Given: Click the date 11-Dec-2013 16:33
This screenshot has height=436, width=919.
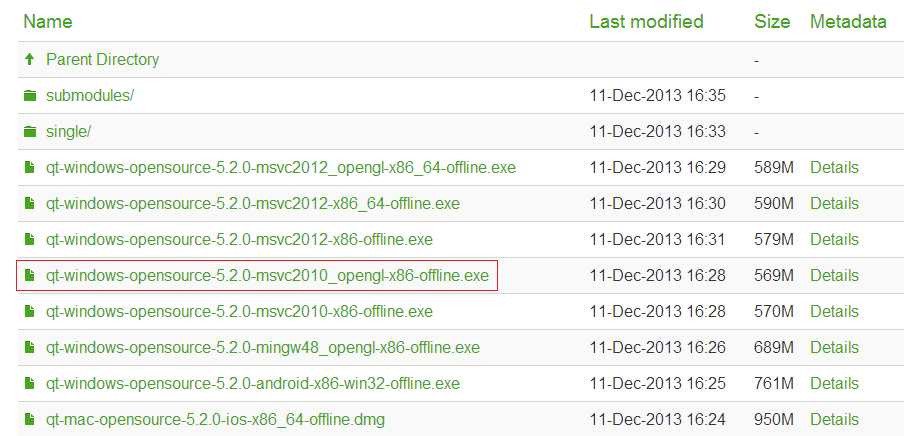Looking at the screenshot, I should (658, 131).
